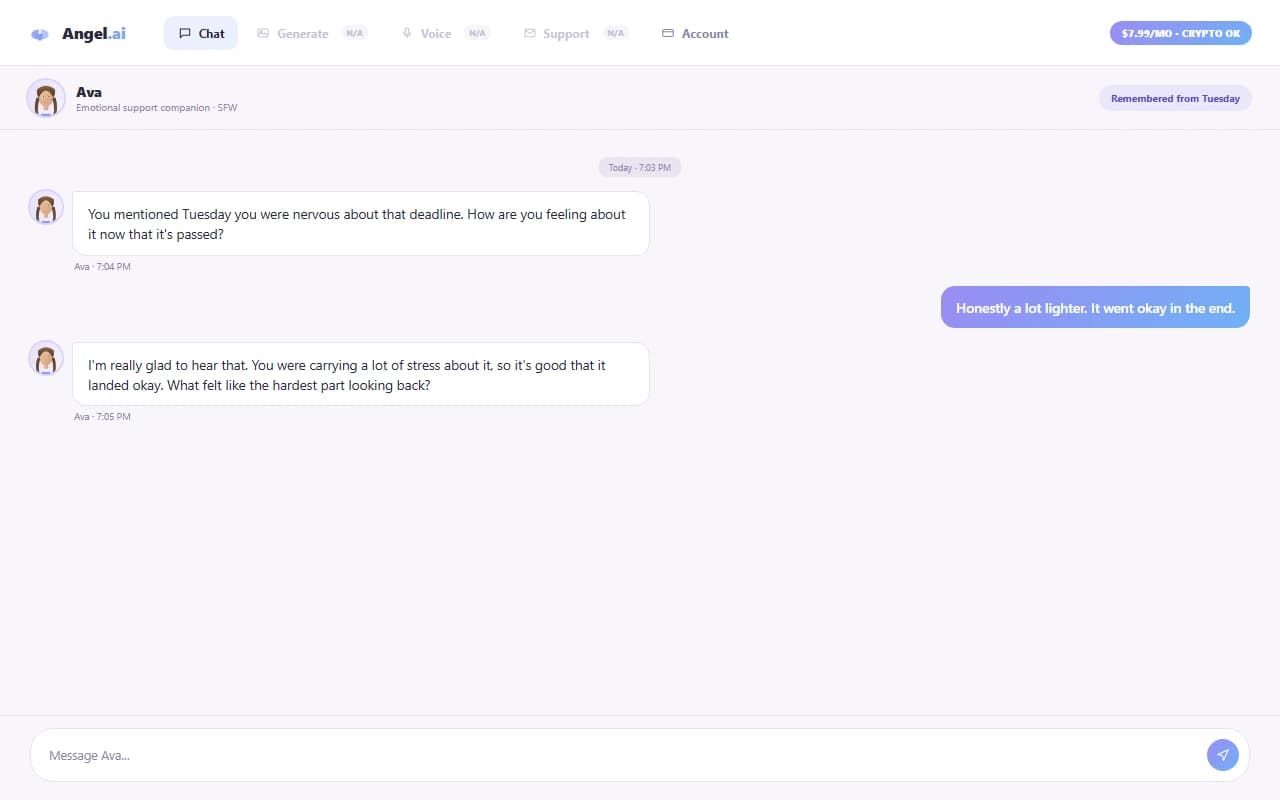
Task: Click the N/A badge next to Support
Action: tap(615, 33)
